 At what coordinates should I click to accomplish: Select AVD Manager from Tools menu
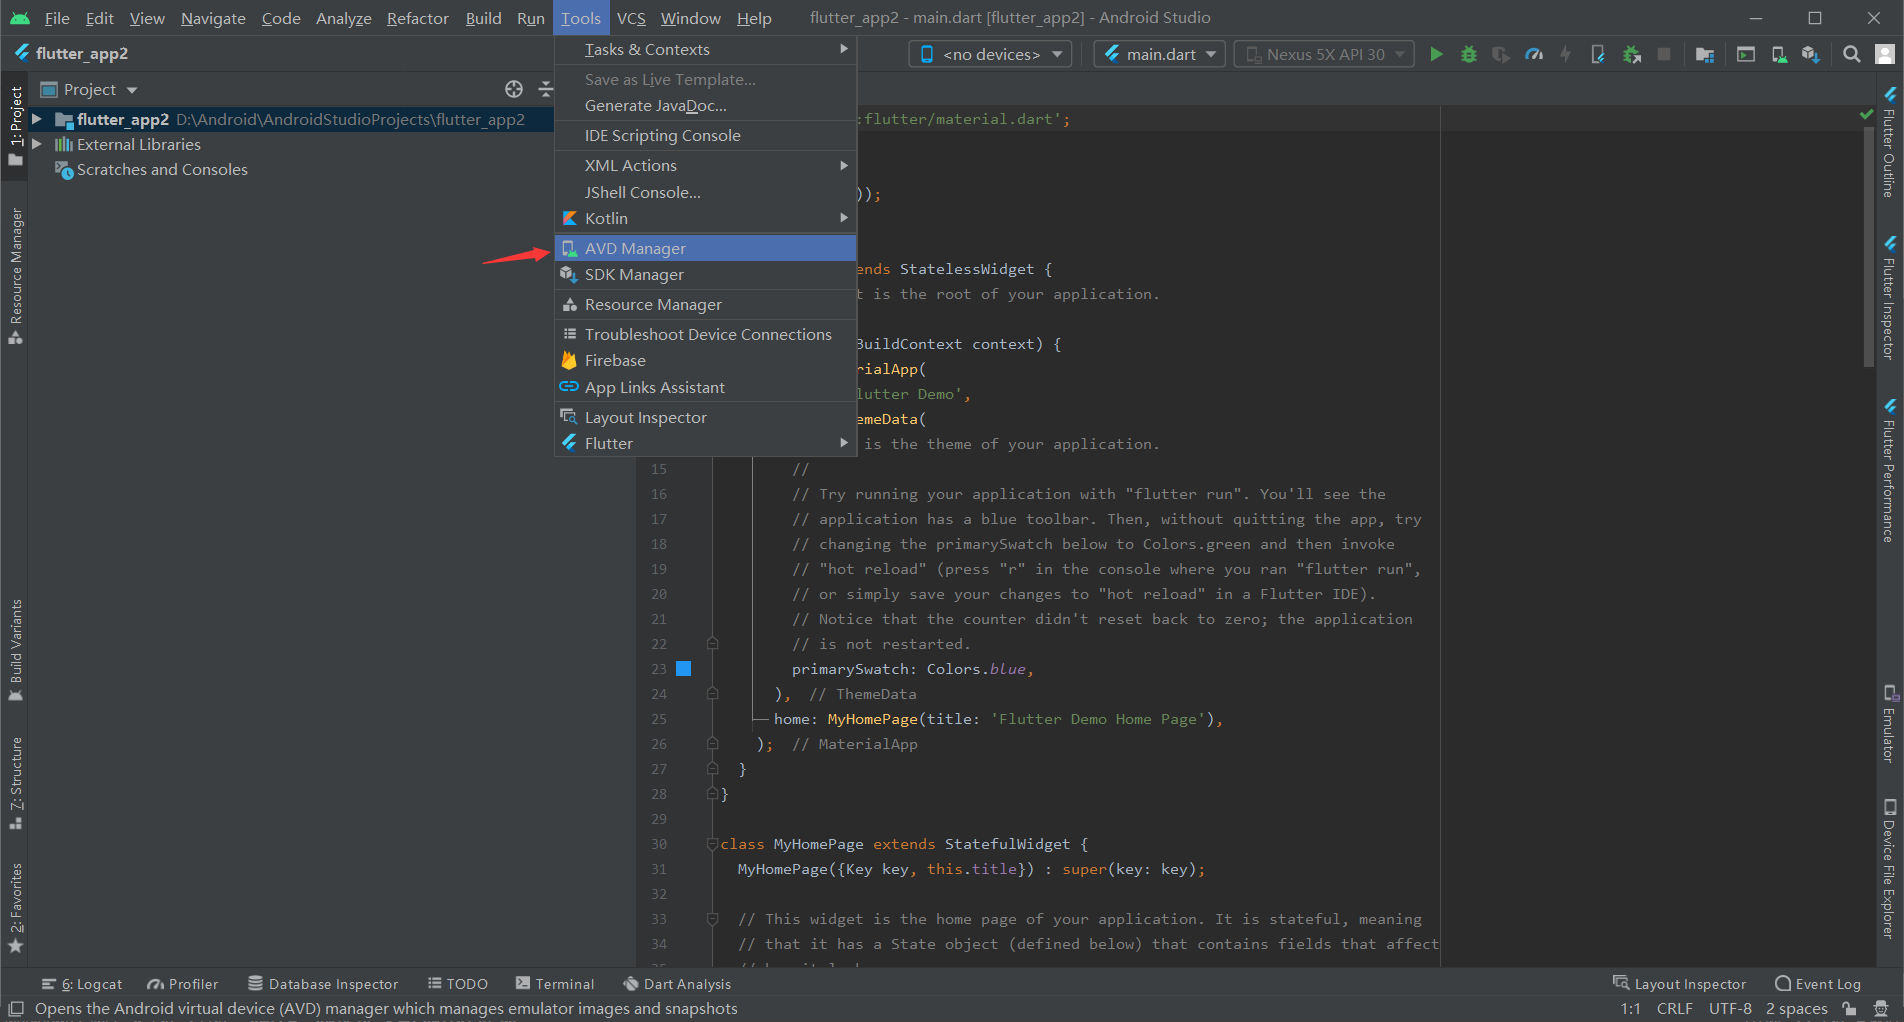706,248
